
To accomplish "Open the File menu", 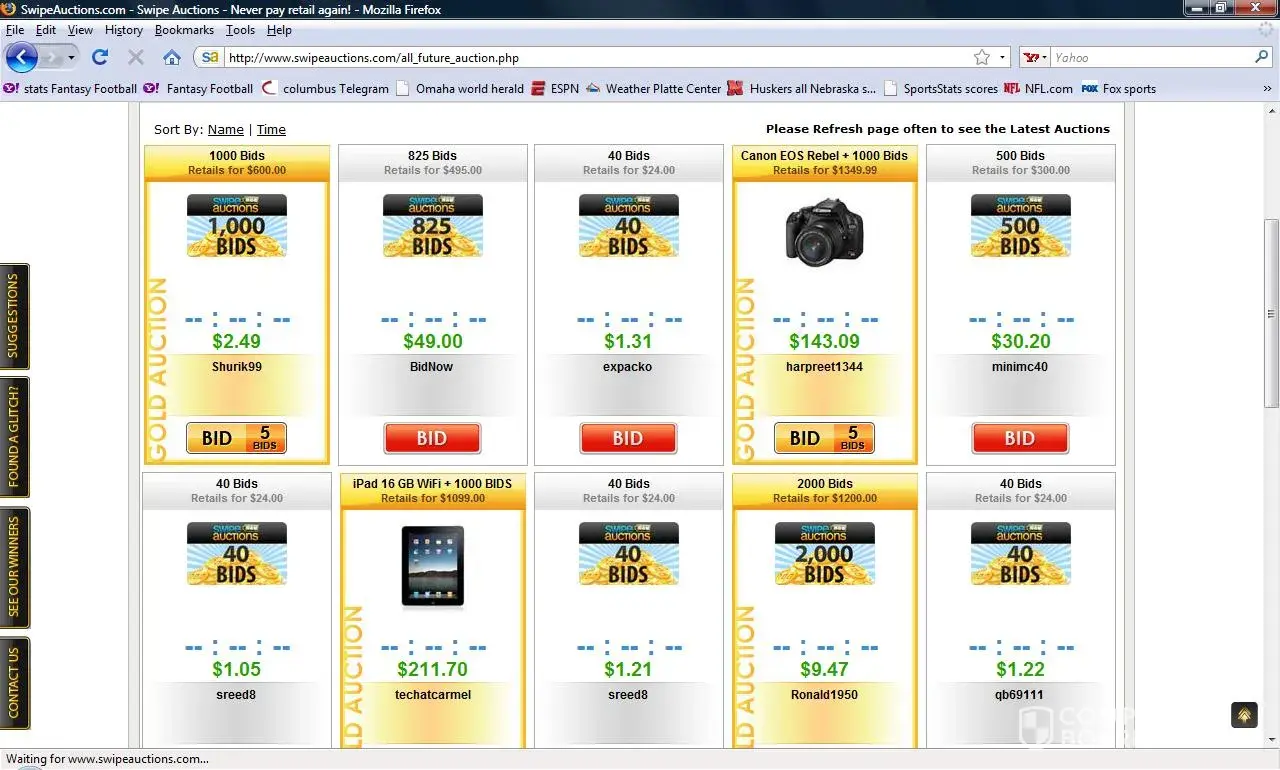I will 15,30.
